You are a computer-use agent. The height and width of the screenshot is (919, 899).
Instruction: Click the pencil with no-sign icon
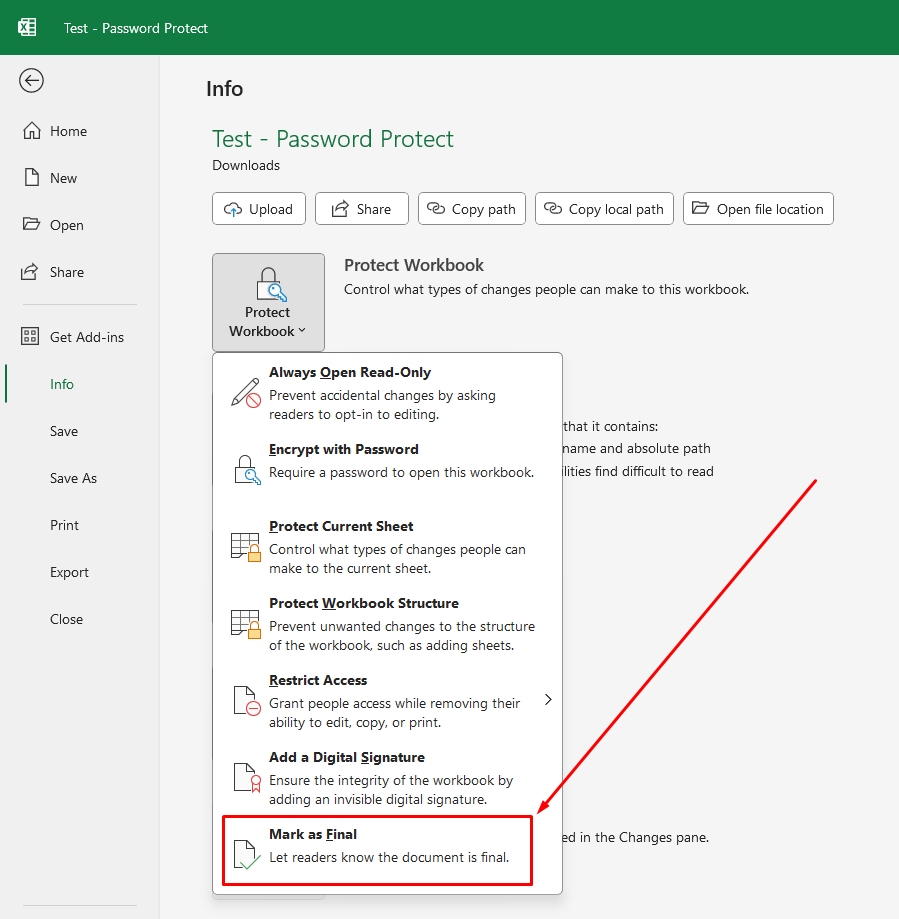tap(246, 393)
